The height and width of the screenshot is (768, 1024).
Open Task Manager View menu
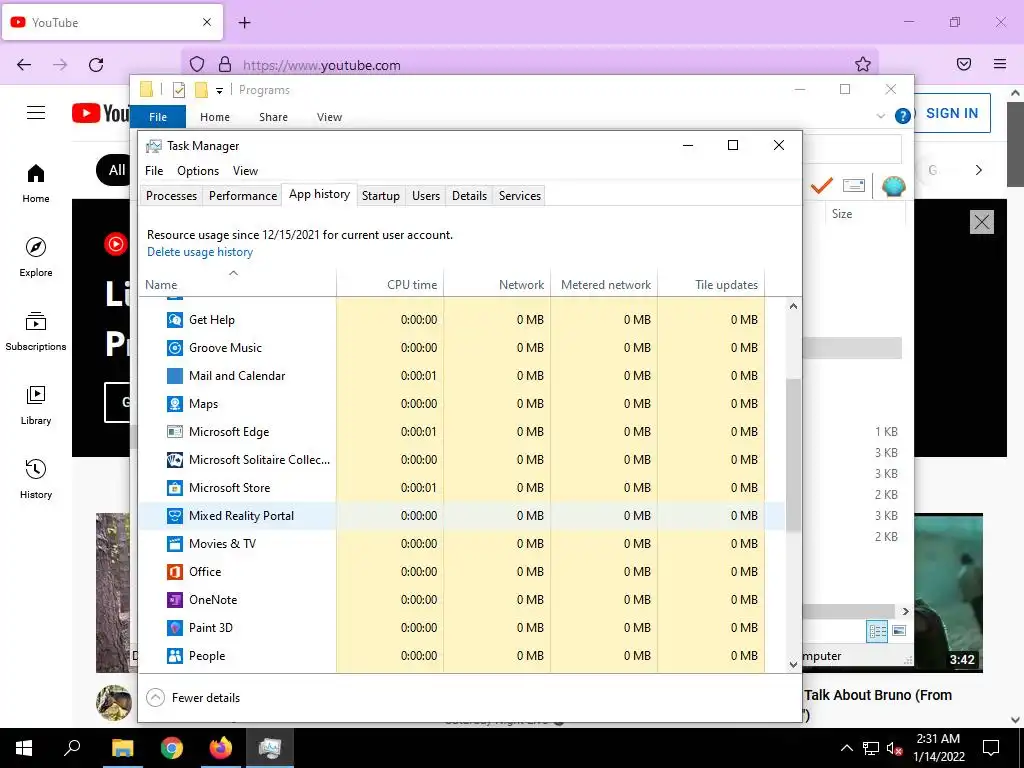click(246, 171)
